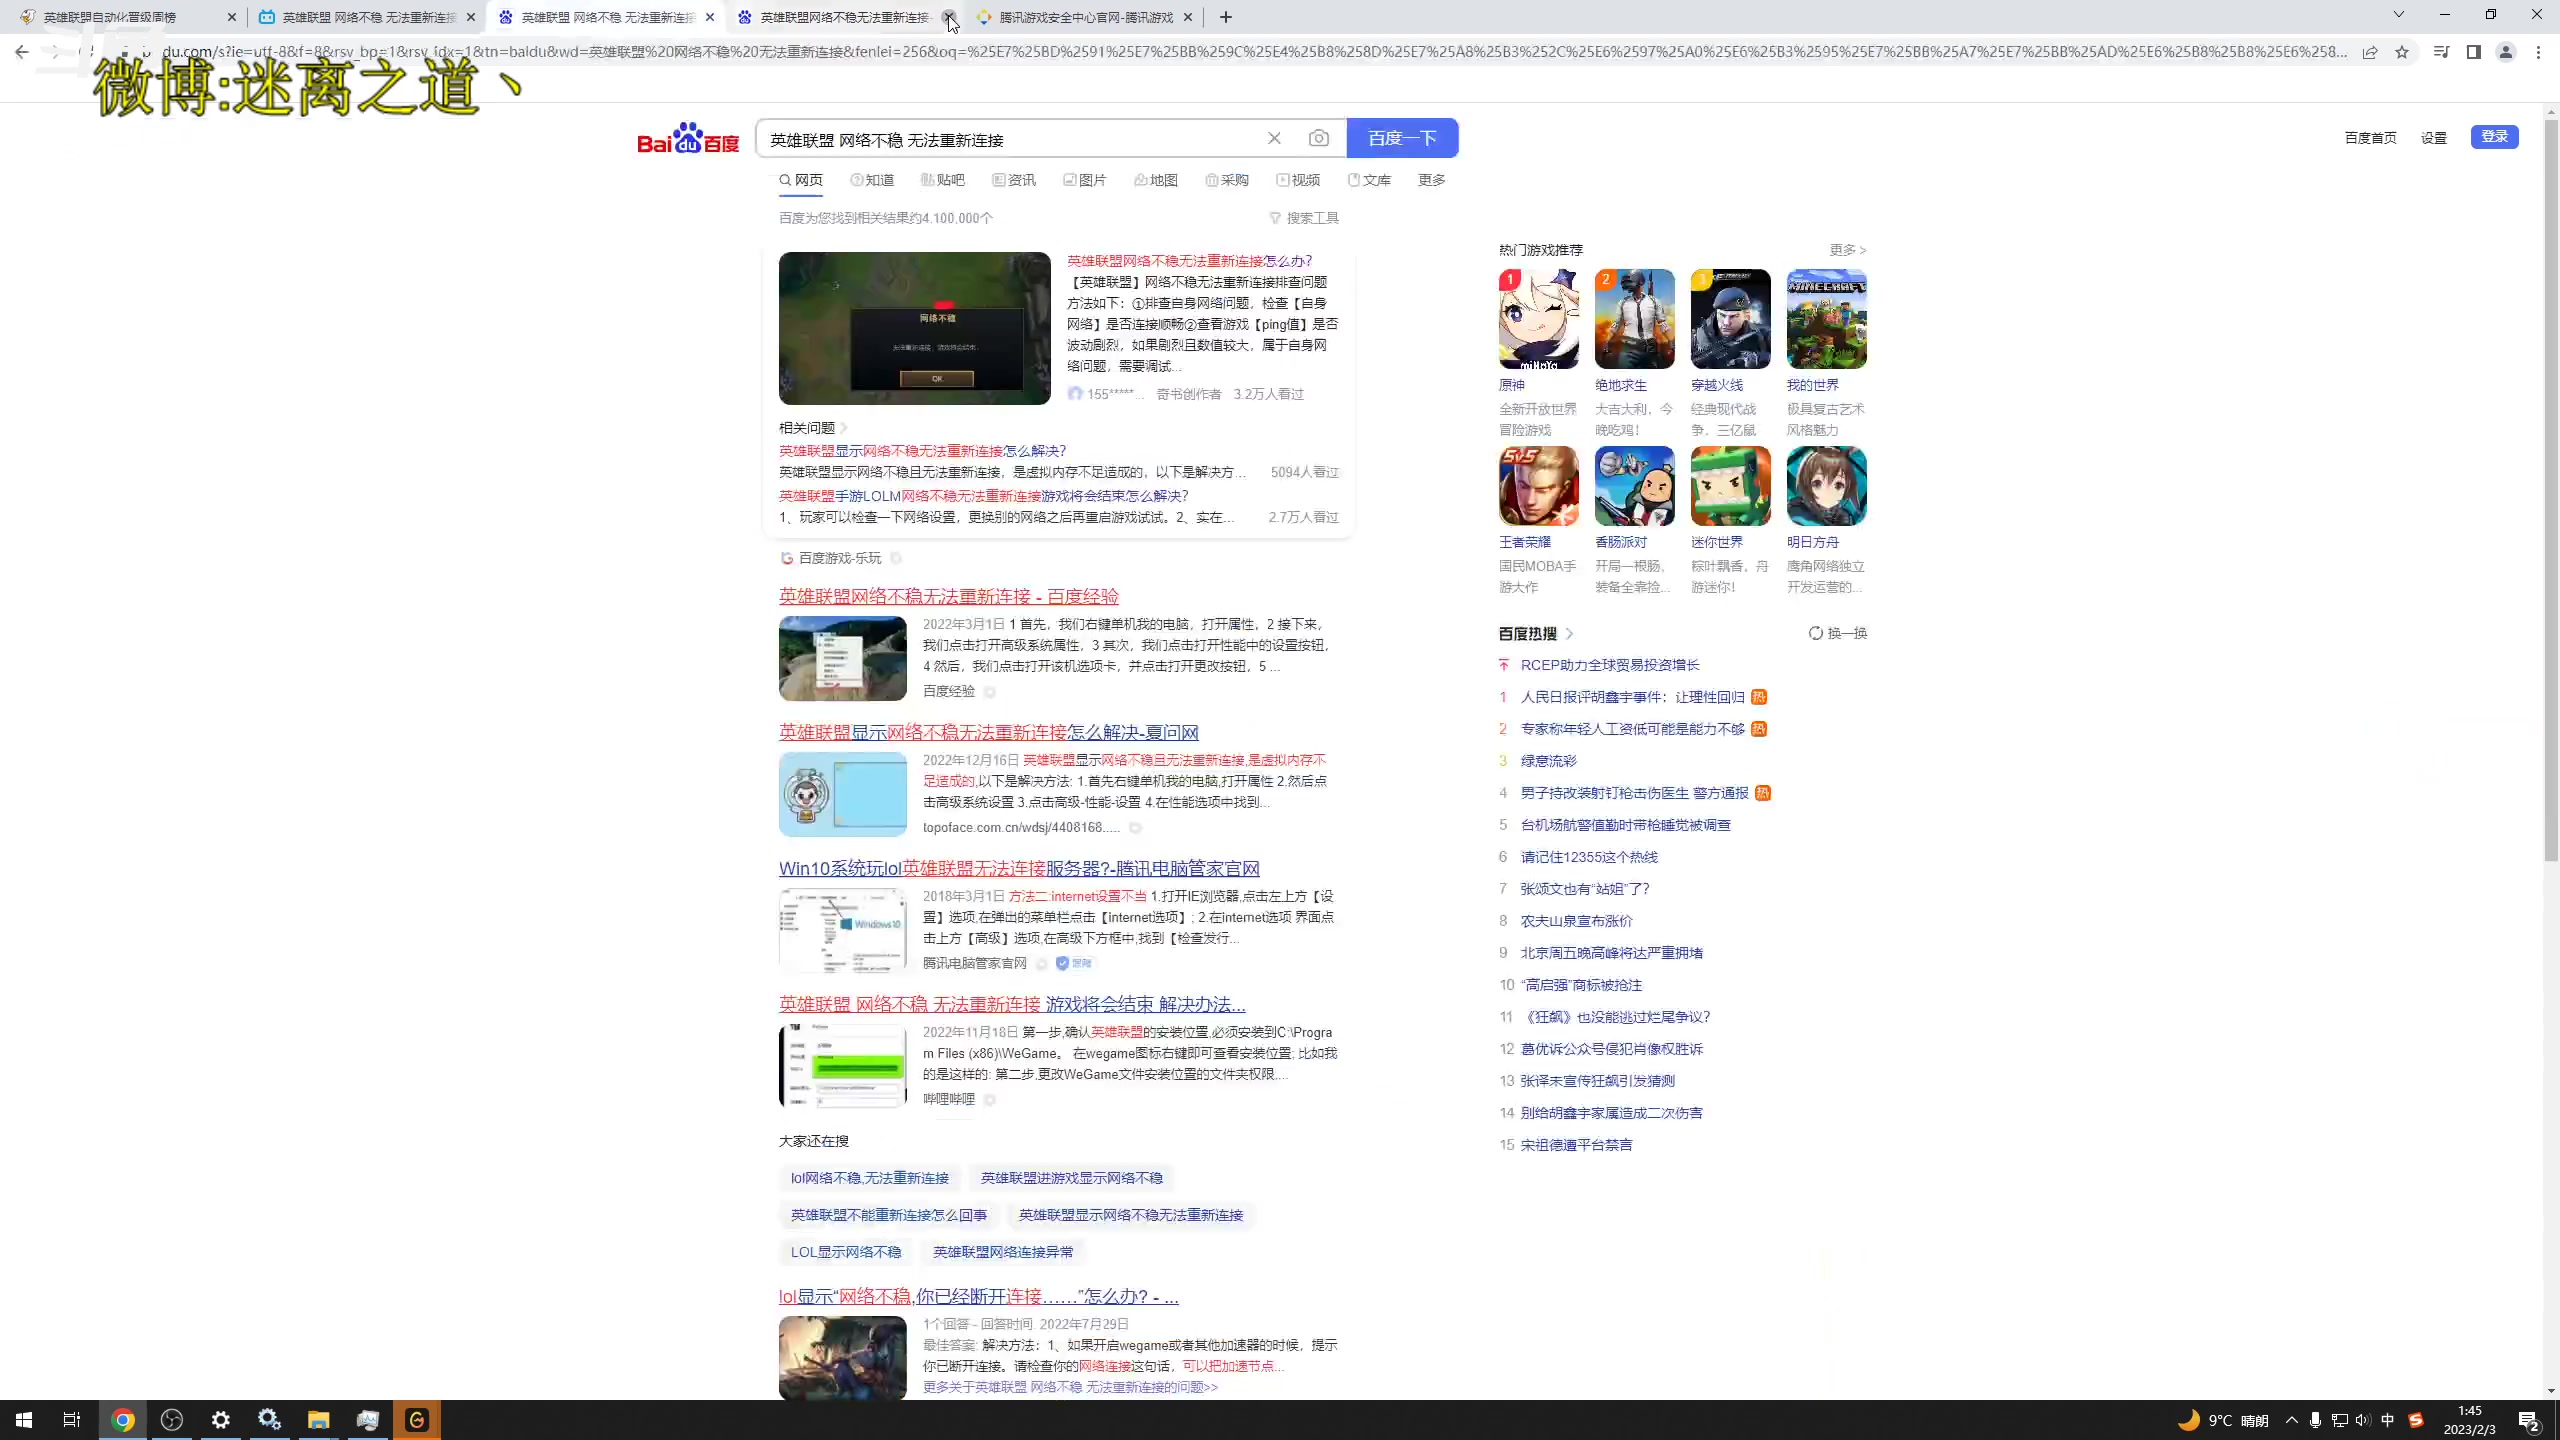Switch to the 图片 search tab
The height and width of the screenshot is (1440, 2560).
(1084, 180)
